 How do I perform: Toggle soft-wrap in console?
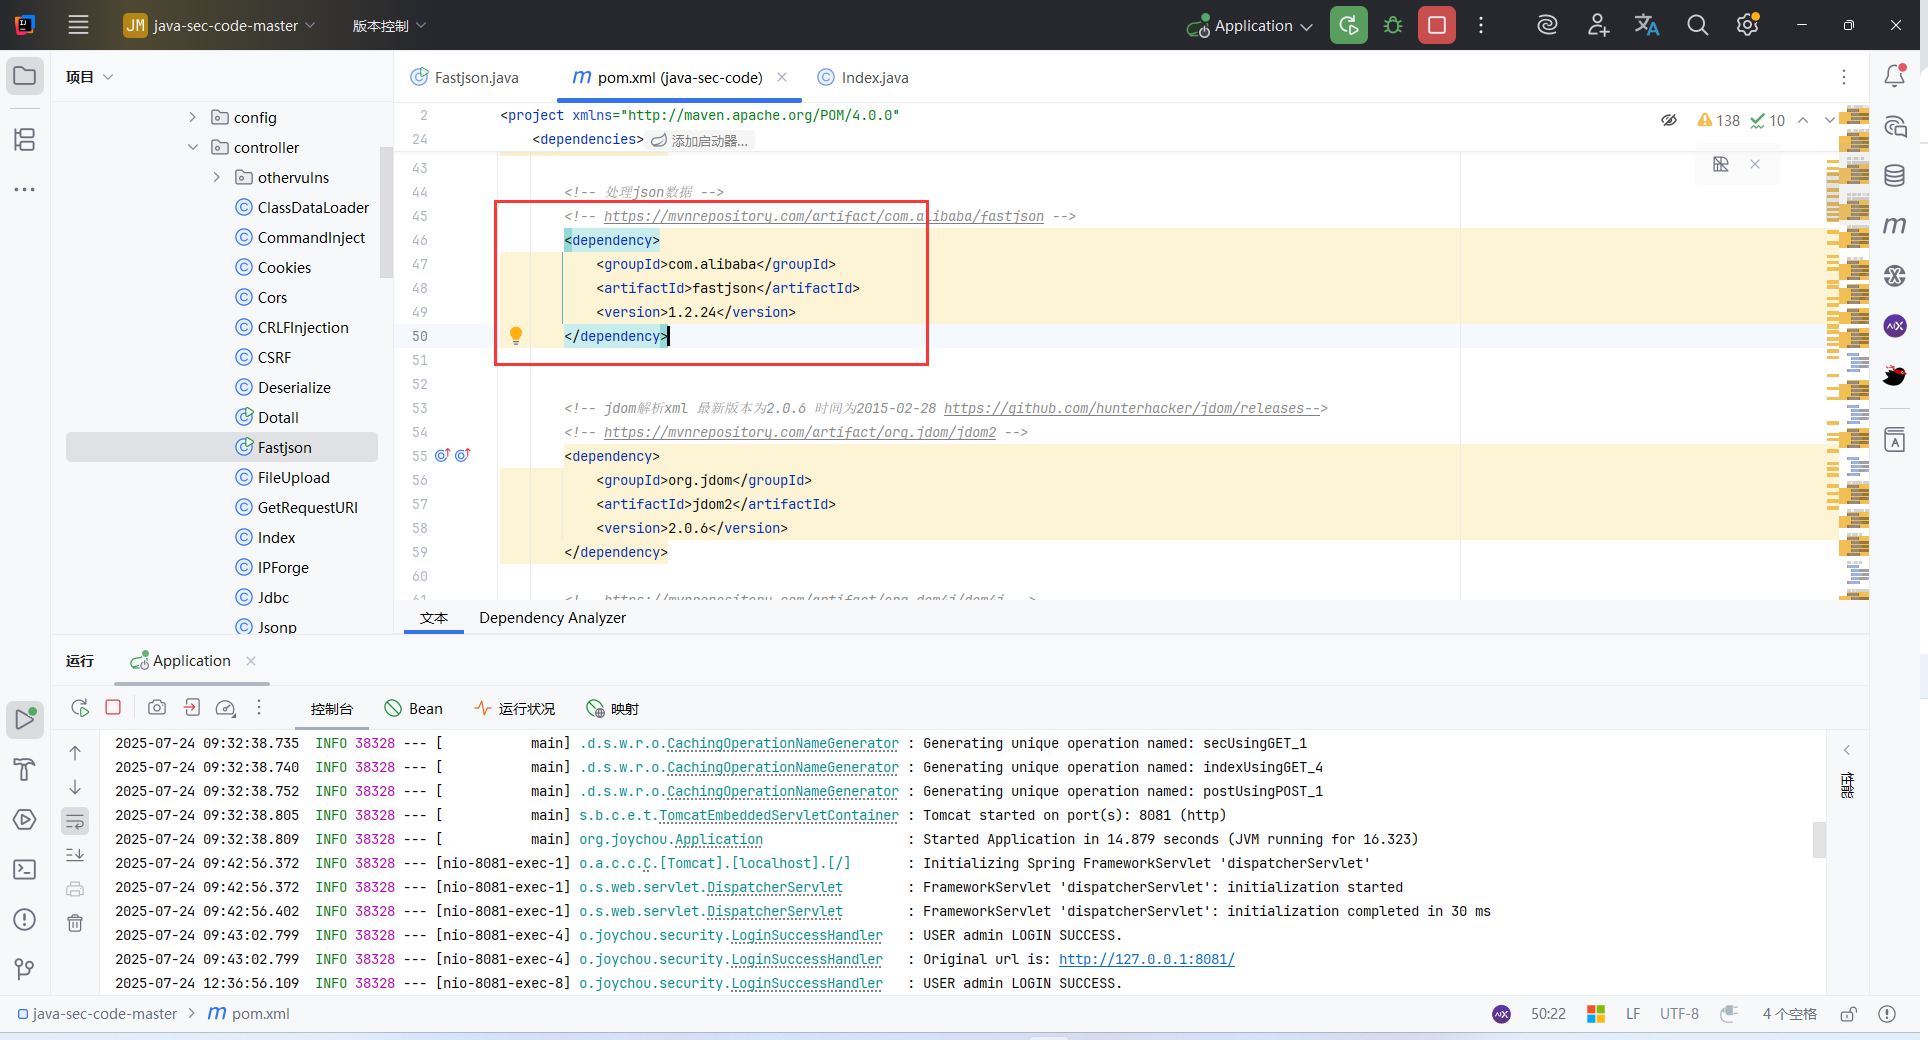(x=75, y=821)
